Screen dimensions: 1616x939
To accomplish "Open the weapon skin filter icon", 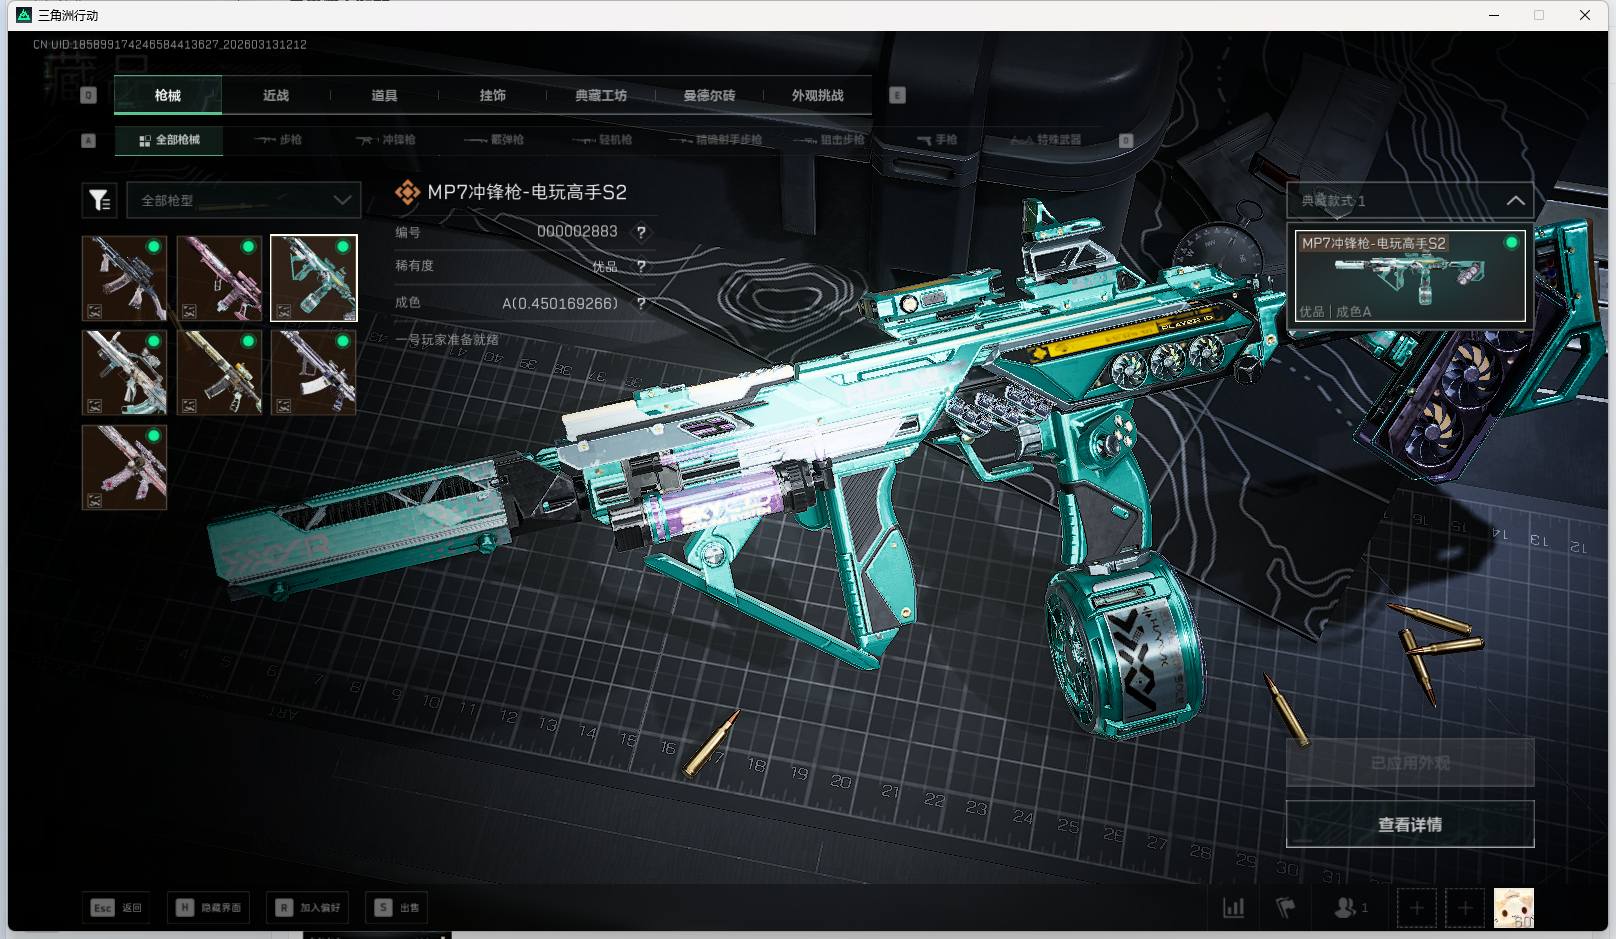I will pos(99,200).
